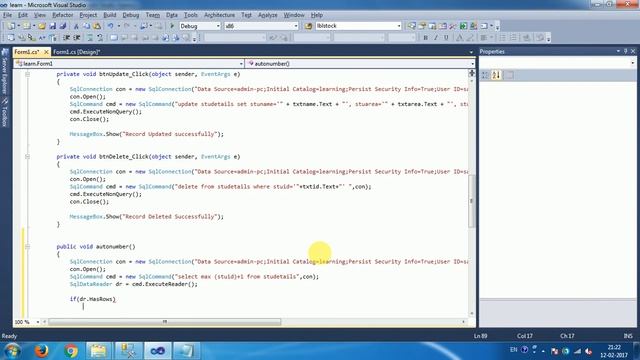The width and height of the screenshot is (640, 360).
Task: Launch Chrome from the taskbar
Action: [71, 351]
